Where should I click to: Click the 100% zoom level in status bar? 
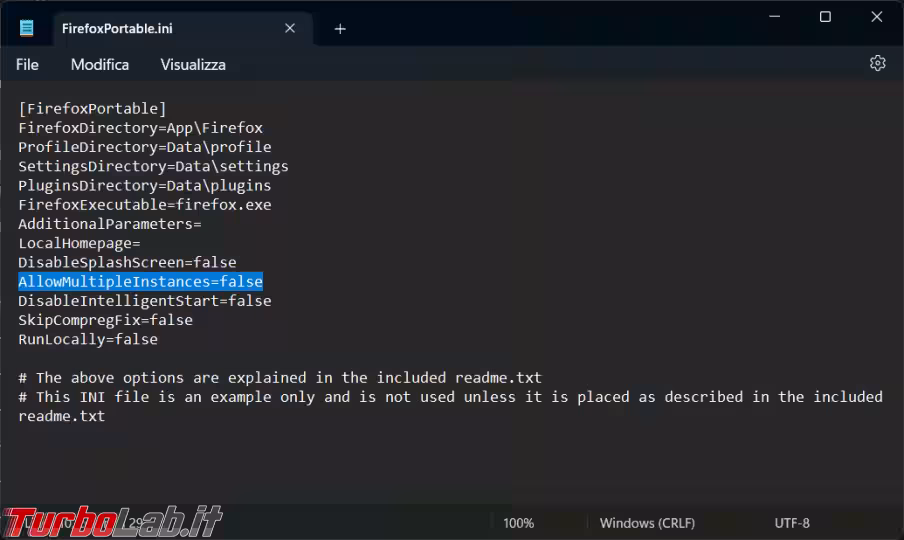tap(518, 523)
